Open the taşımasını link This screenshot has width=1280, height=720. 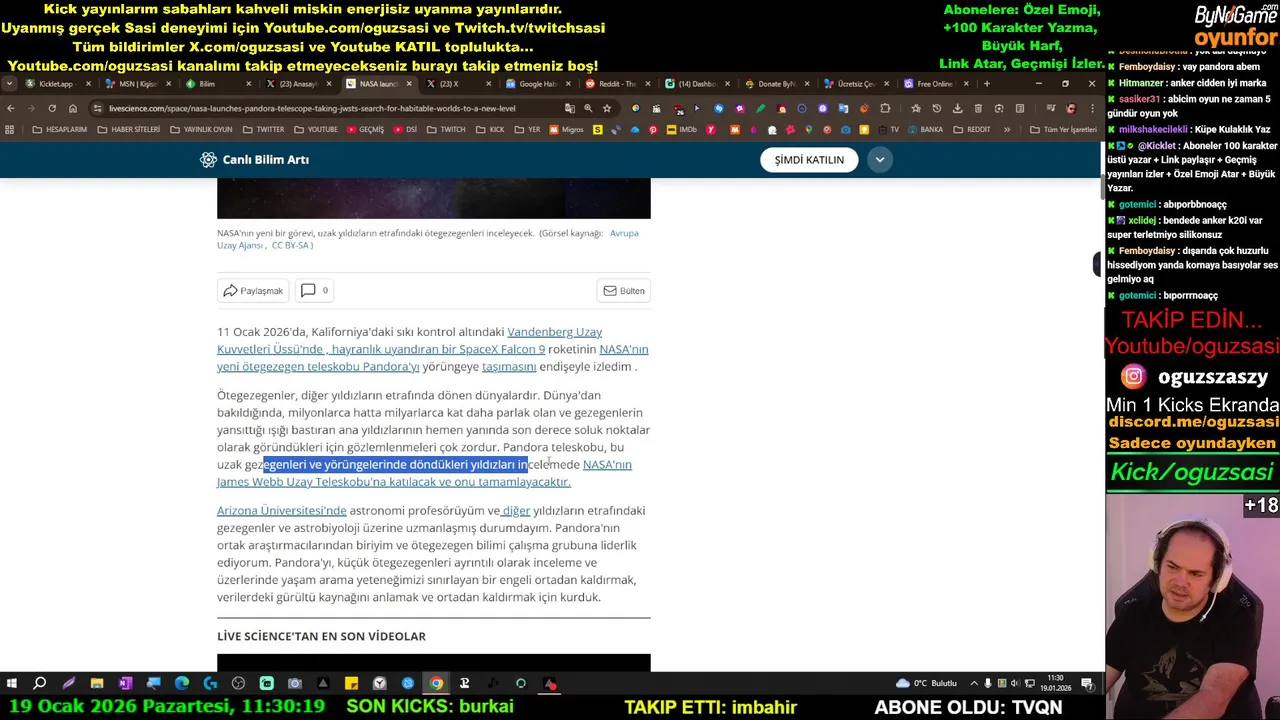coord(509,367)
